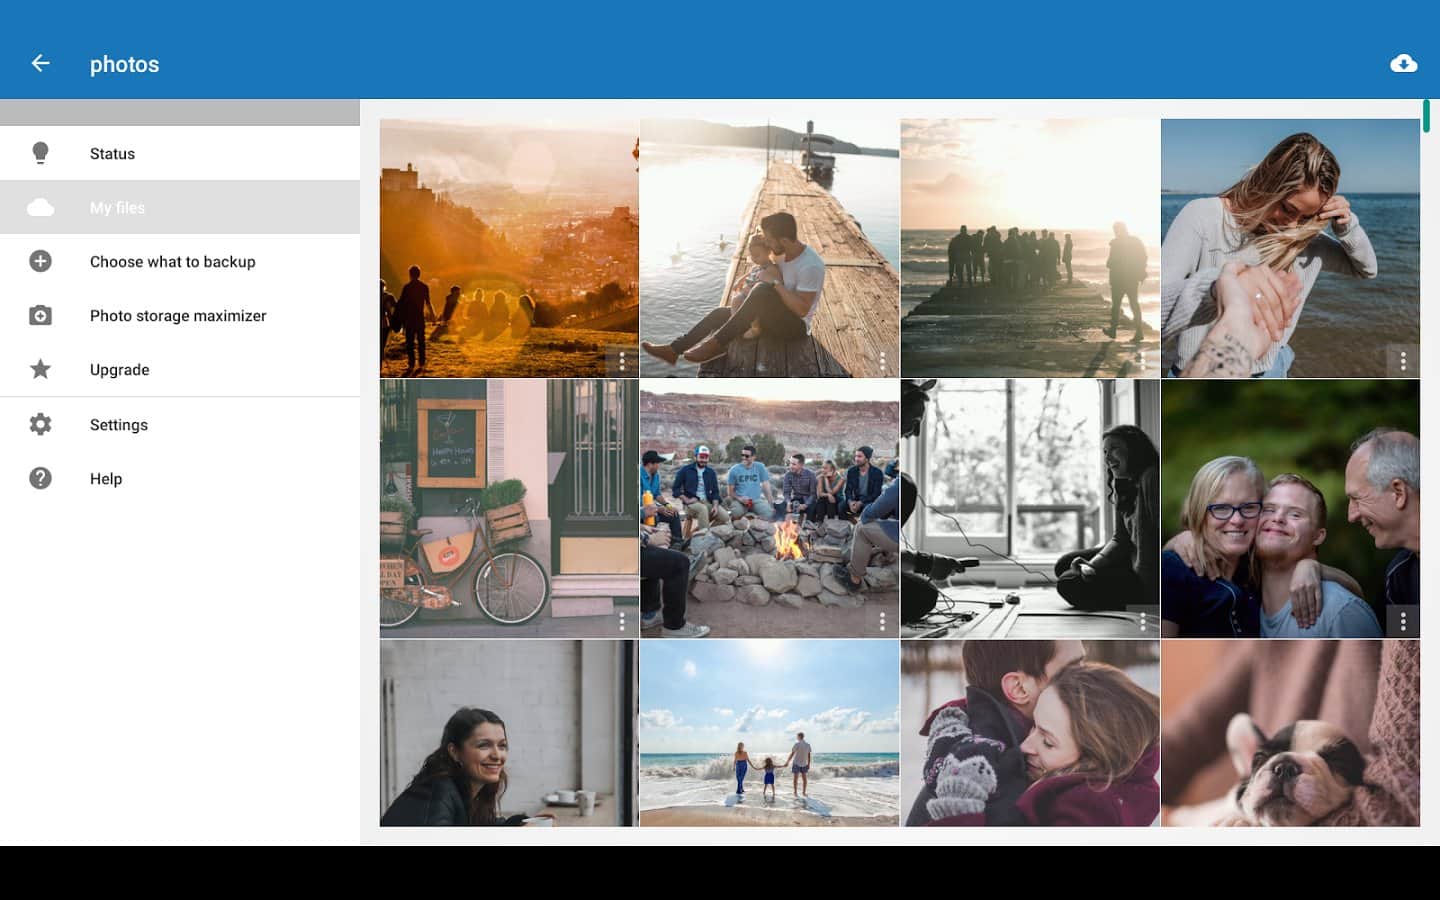Click the plus icon for backup selection
The height and width of the screenshot is (900, 1440).
click(x=40, y=261)
